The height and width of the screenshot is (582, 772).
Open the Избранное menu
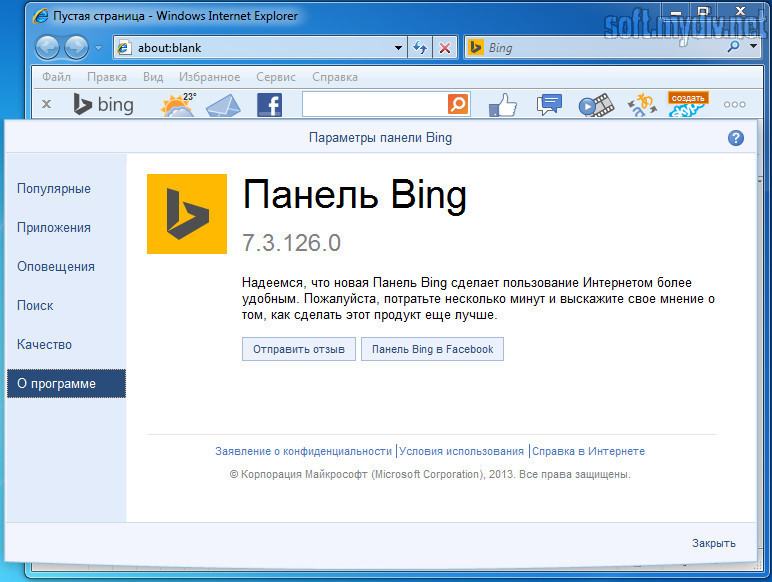(209, 77)
